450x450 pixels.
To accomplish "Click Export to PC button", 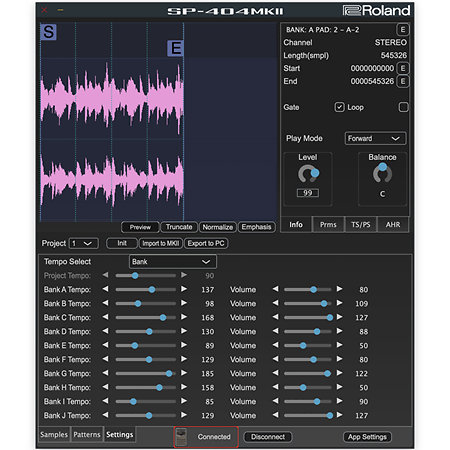I will click(206, 244).
